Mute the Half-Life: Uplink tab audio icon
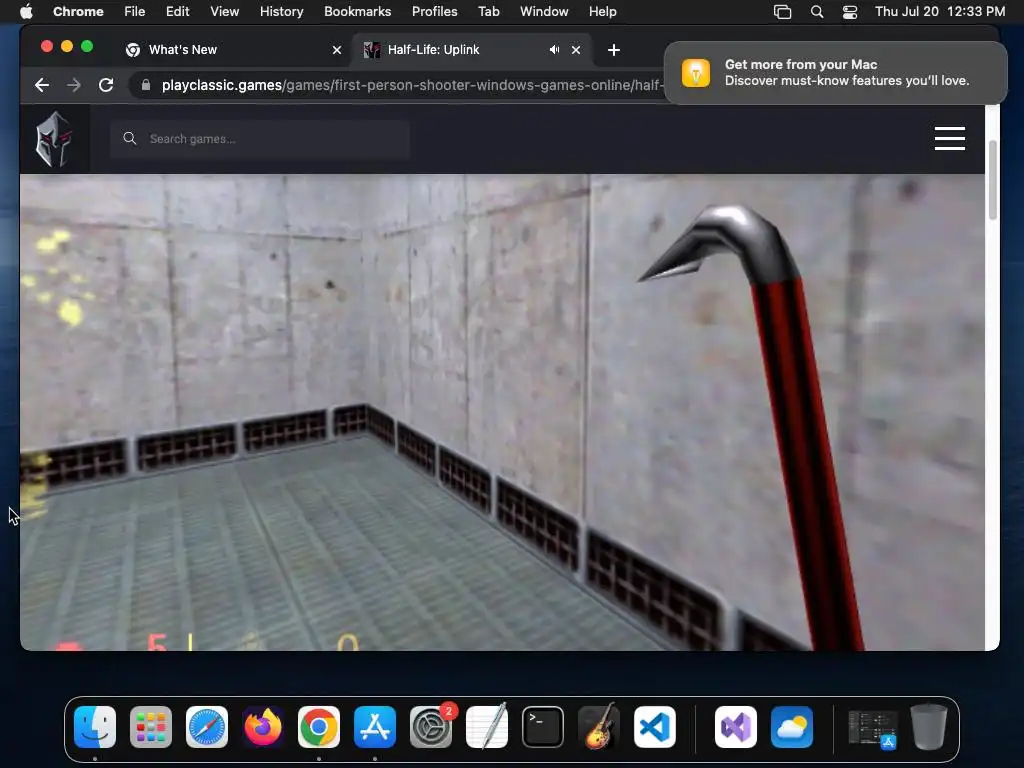This screenshot has height=768, width=1024. click(x=554, y=50)
